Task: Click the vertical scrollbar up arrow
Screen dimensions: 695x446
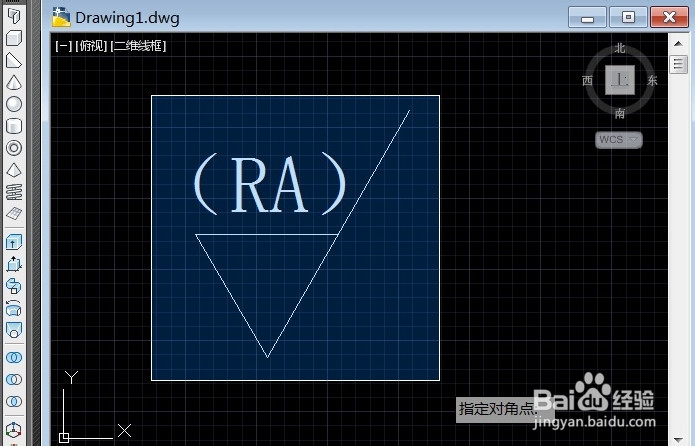Action: (678, 43)
